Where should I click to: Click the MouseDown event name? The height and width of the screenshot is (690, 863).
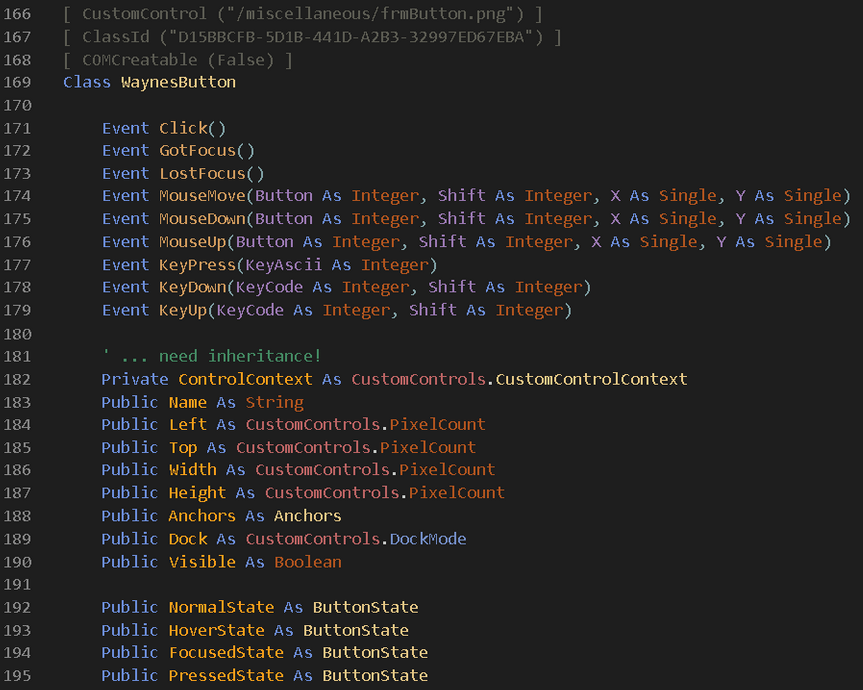[x=202, y=219]
